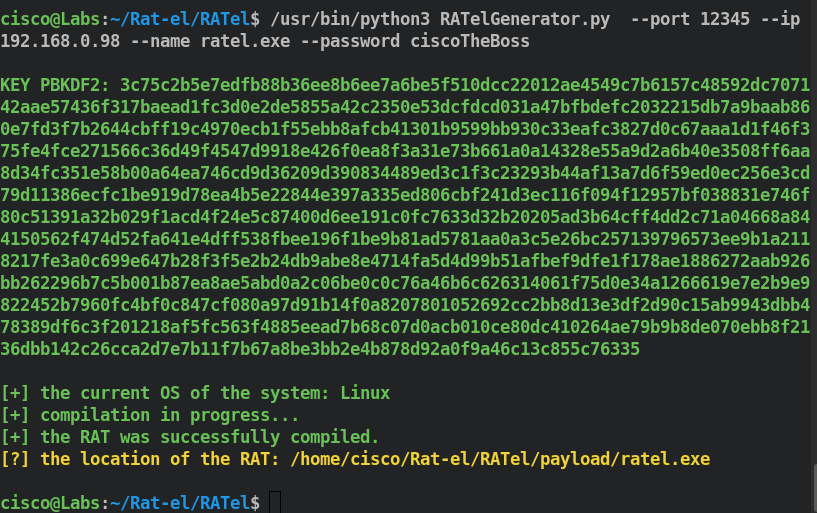Click the payload path '/home/cisco/Rat-el/RATel/payload/ratel.exe'
The height and width of the screenshot is (513, 817).
[x=500, y=459]
